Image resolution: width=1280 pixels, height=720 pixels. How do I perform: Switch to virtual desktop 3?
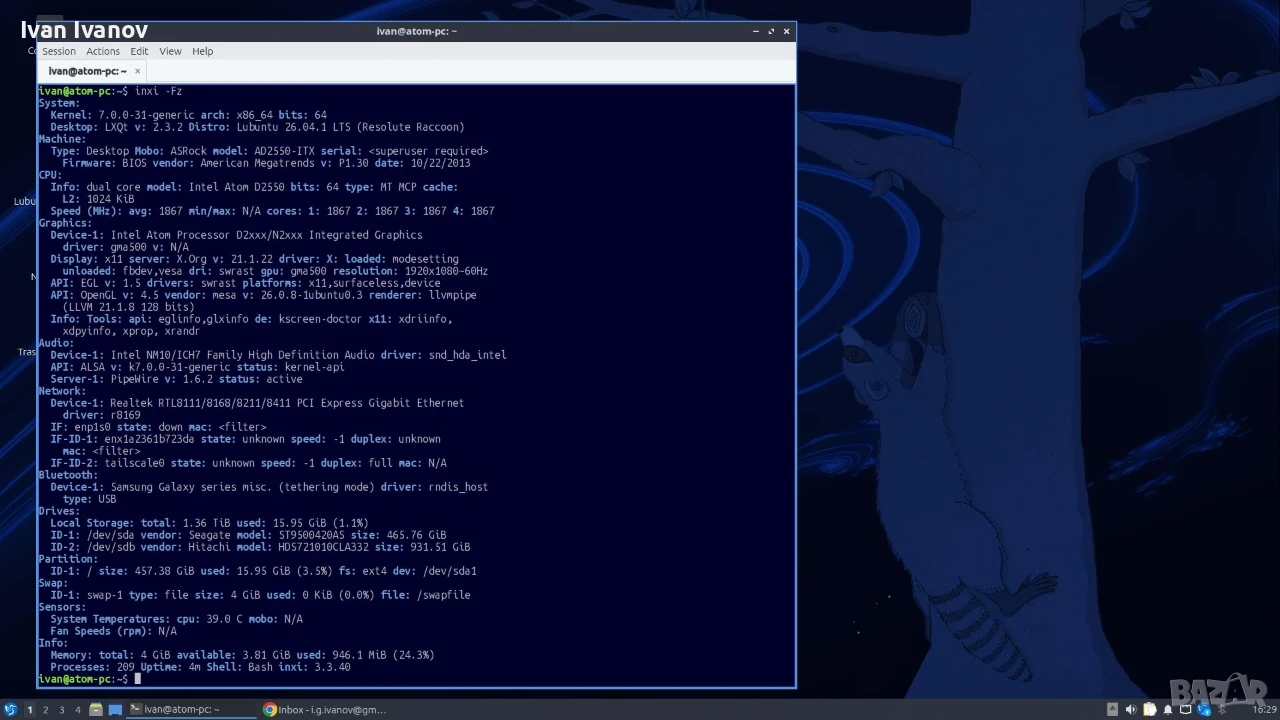click(x=61, y=710)
